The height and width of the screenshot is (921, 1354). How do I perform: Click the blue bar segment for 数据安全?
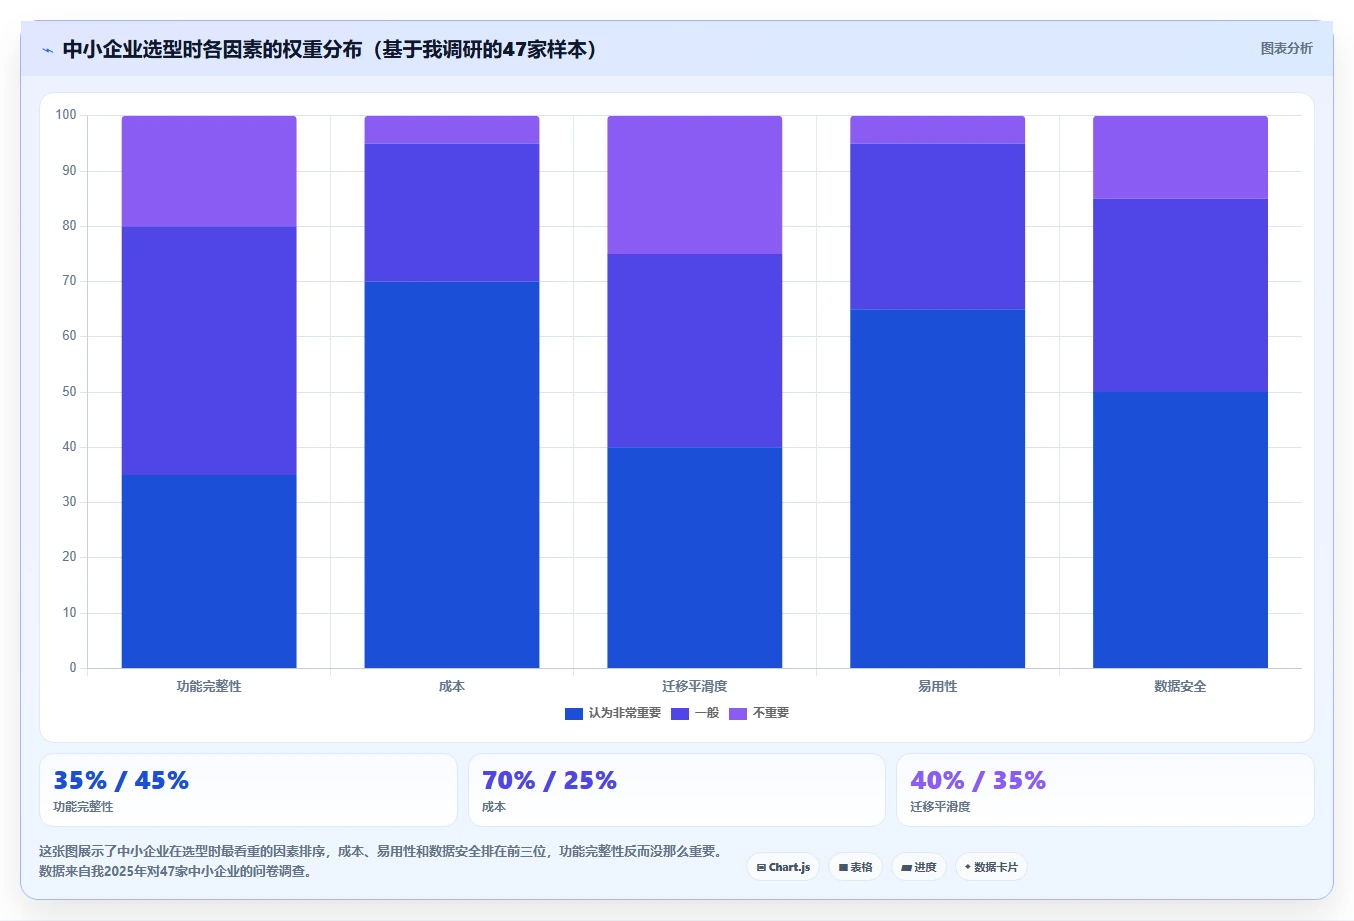pyautogui.click(x=1180, y=530)
